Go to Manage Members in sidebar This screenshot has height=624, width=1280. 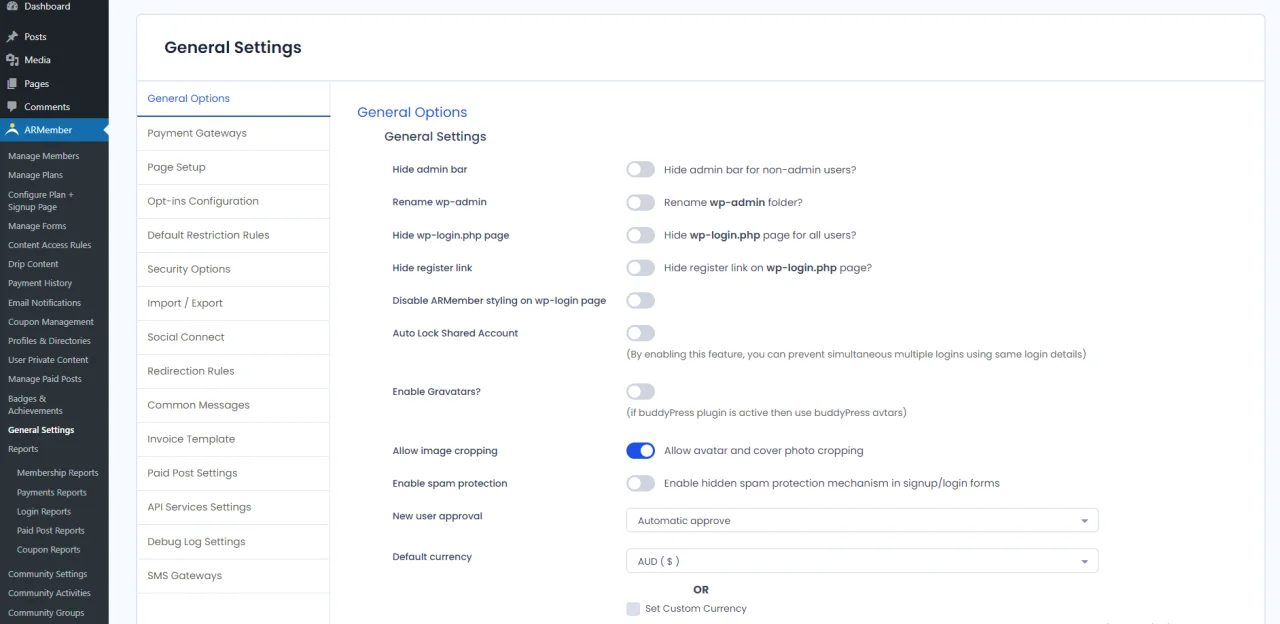(x=44, y=156)
